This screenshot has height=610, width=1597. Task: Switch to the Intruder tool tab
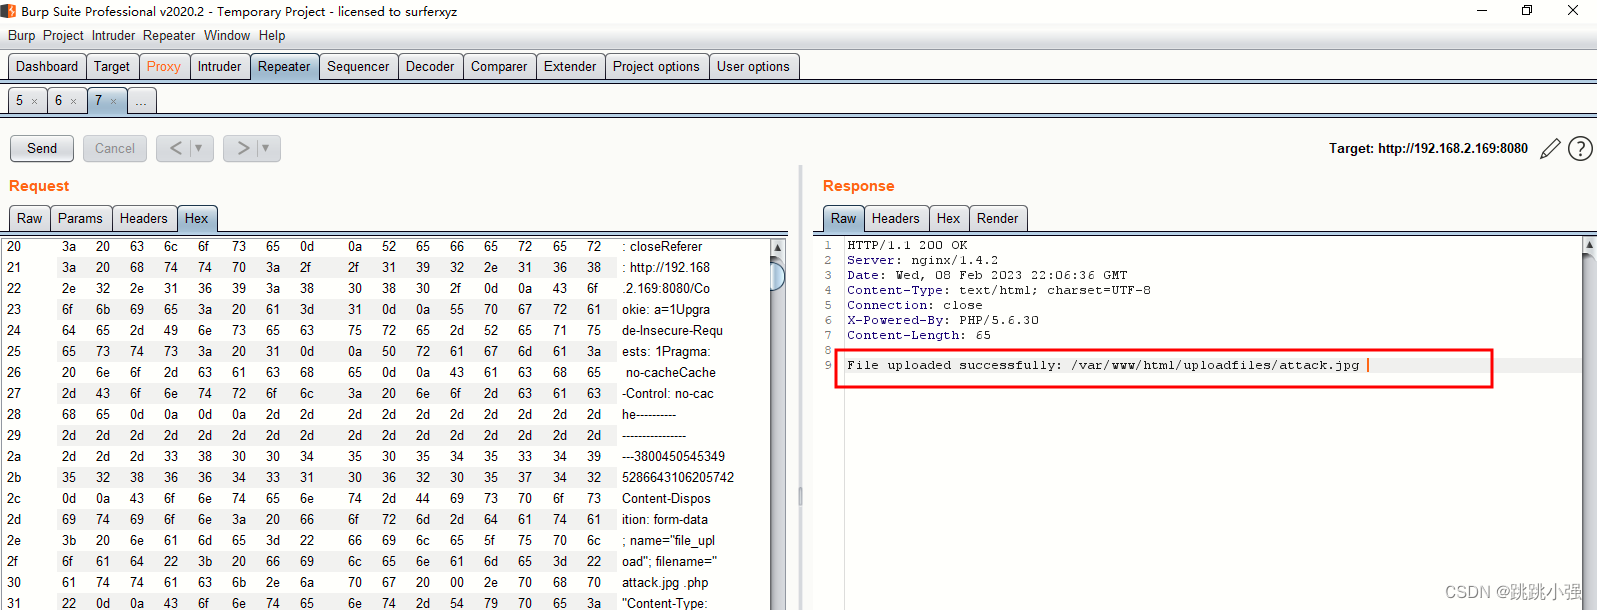pos(219,67)
